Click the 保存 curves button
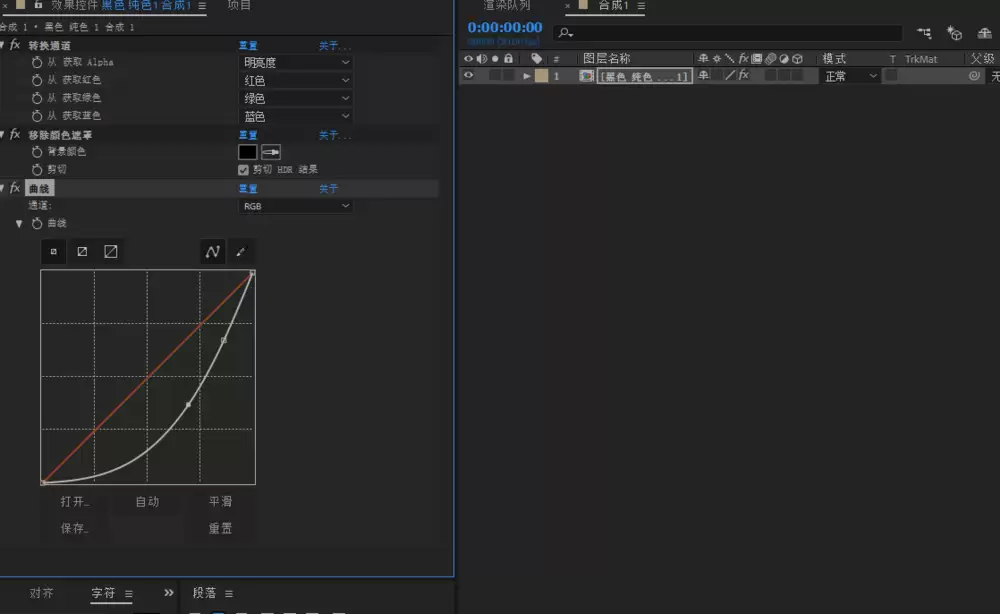Viewport: 1000px width, 614px height. click(74, 529)
